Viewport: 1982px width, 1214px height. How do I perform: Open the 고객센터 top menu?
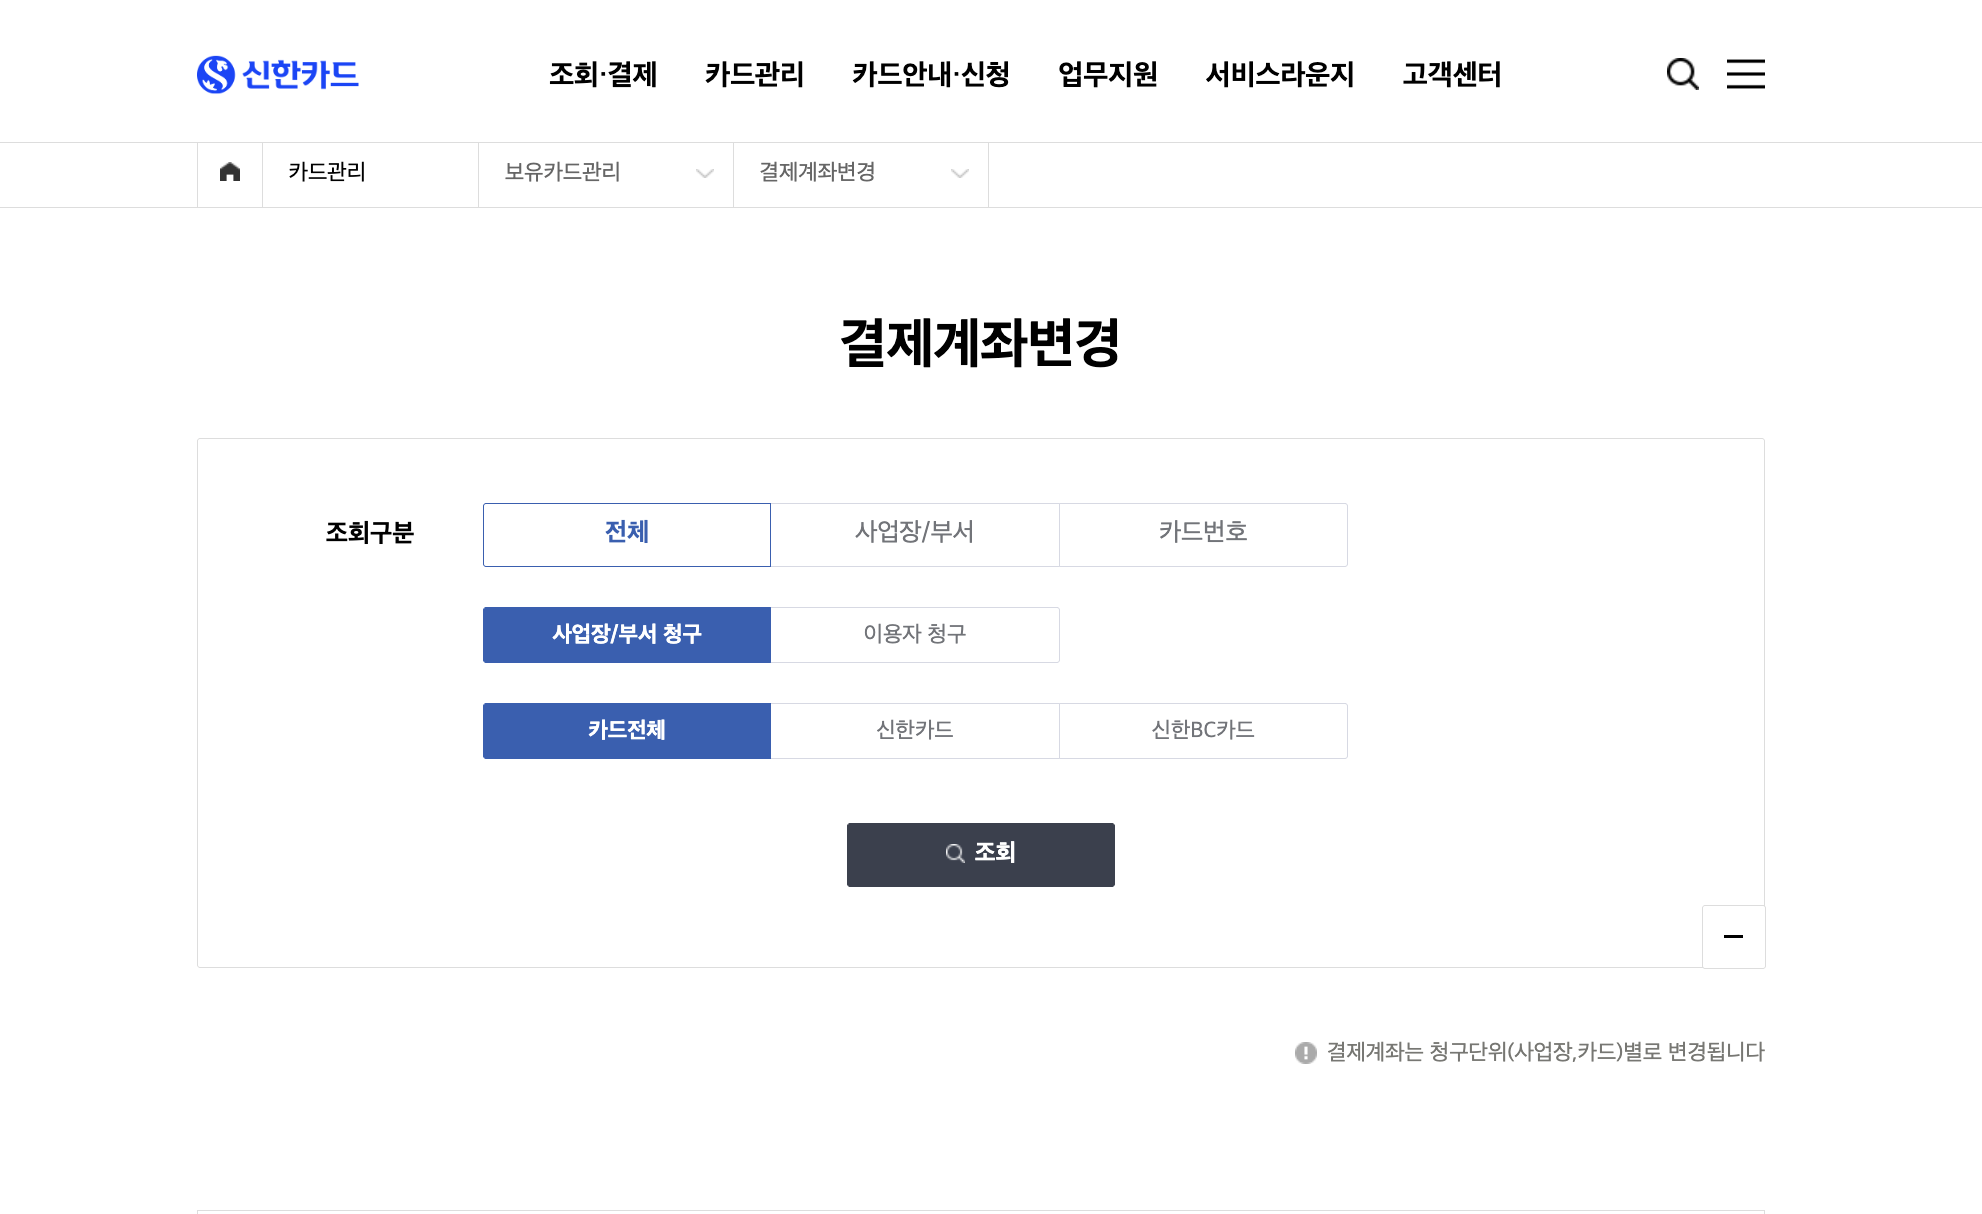(x=1451, y=74)
